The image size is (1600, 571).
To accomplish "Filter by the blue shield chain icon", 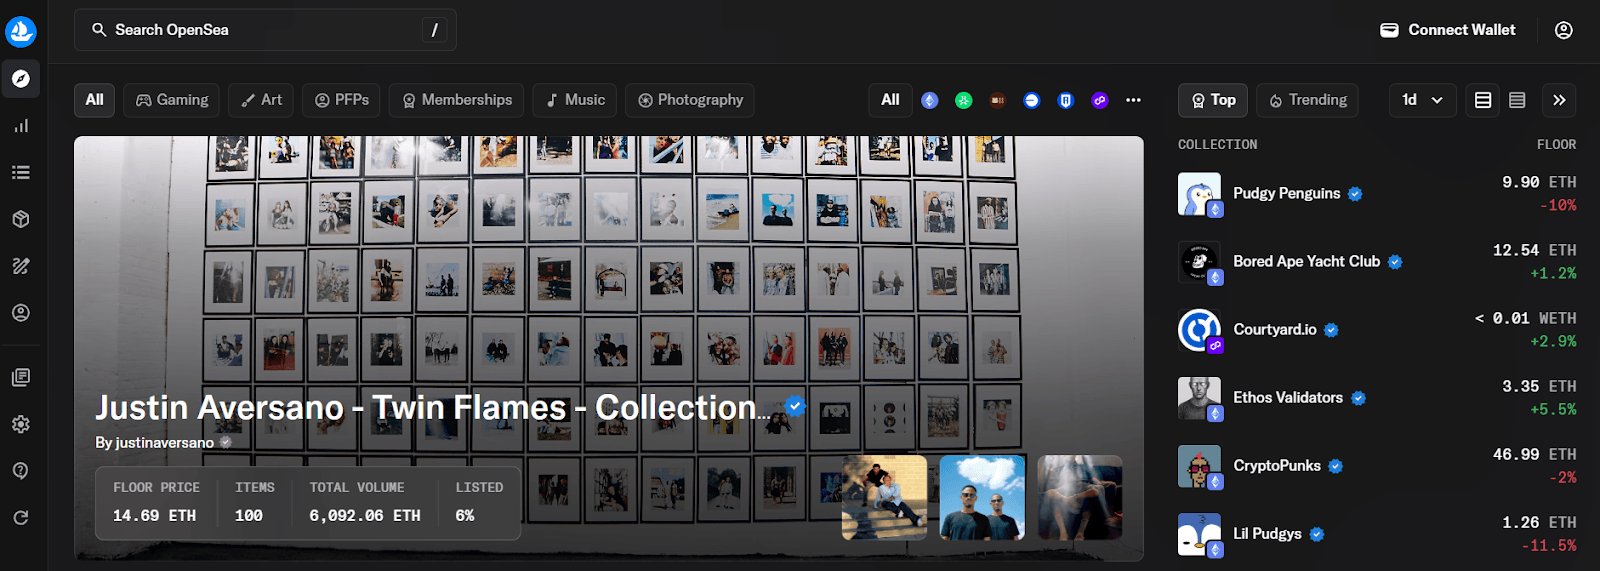I will 1066,100.
